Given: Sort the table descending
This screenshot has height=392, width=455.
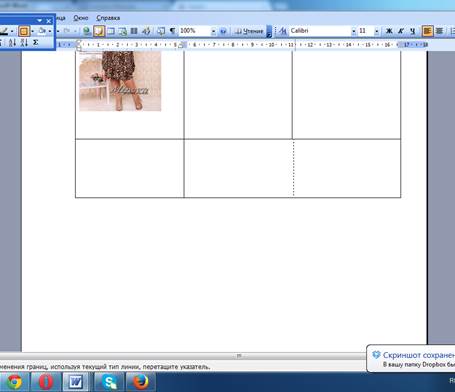Looking at the screenshot, I should [24, 42].
